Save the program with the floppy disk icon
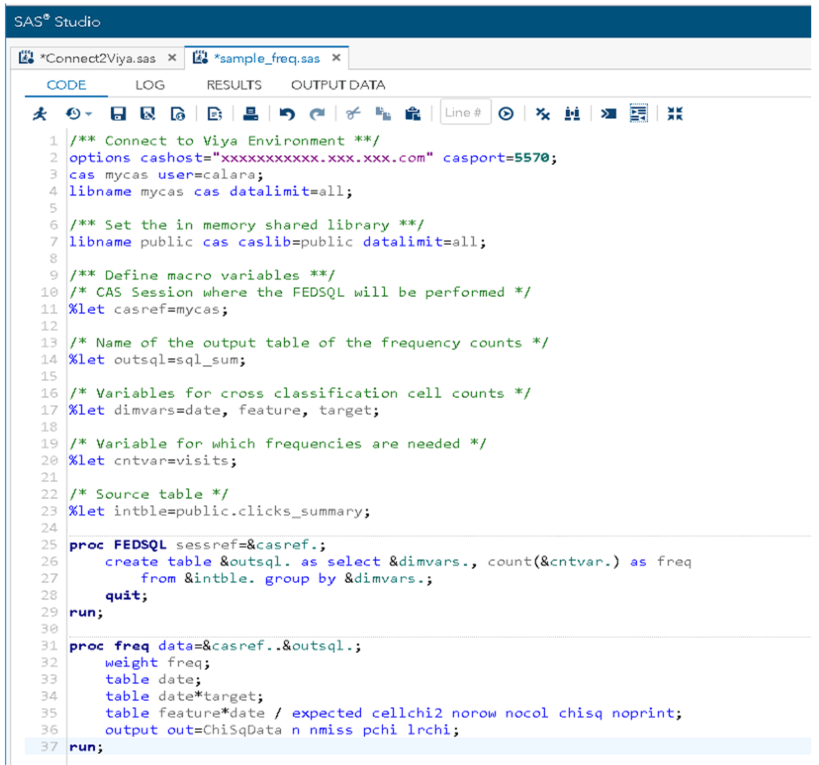Viewport: 819px width, 765px height. coord(118,113)
